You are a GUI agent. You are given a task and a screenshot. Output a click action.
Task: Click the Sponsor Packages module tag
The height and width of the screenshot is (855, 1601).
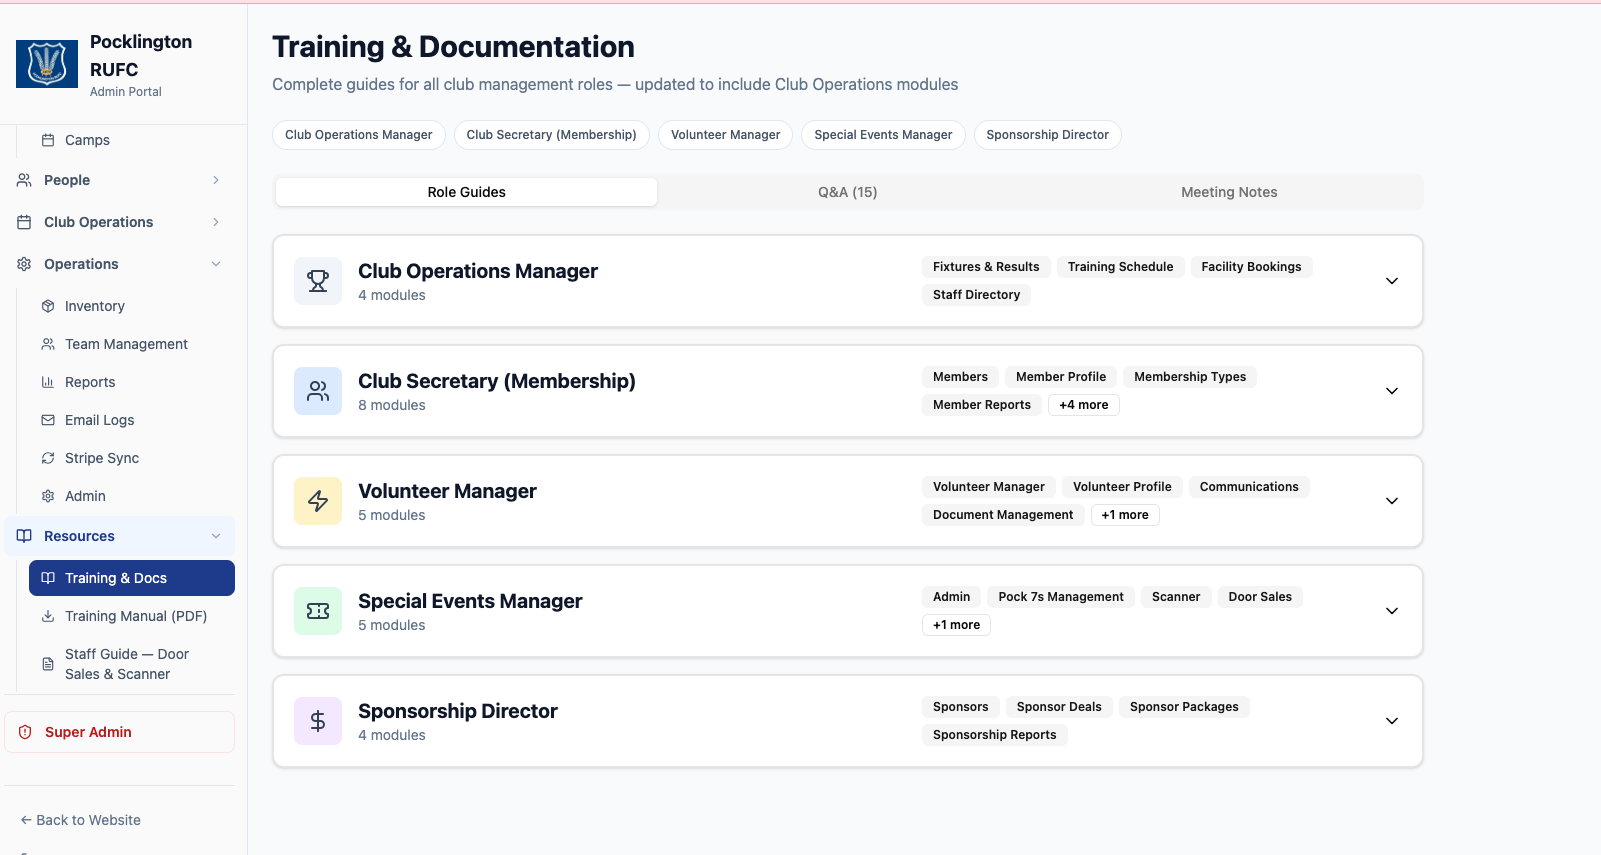1184,707
